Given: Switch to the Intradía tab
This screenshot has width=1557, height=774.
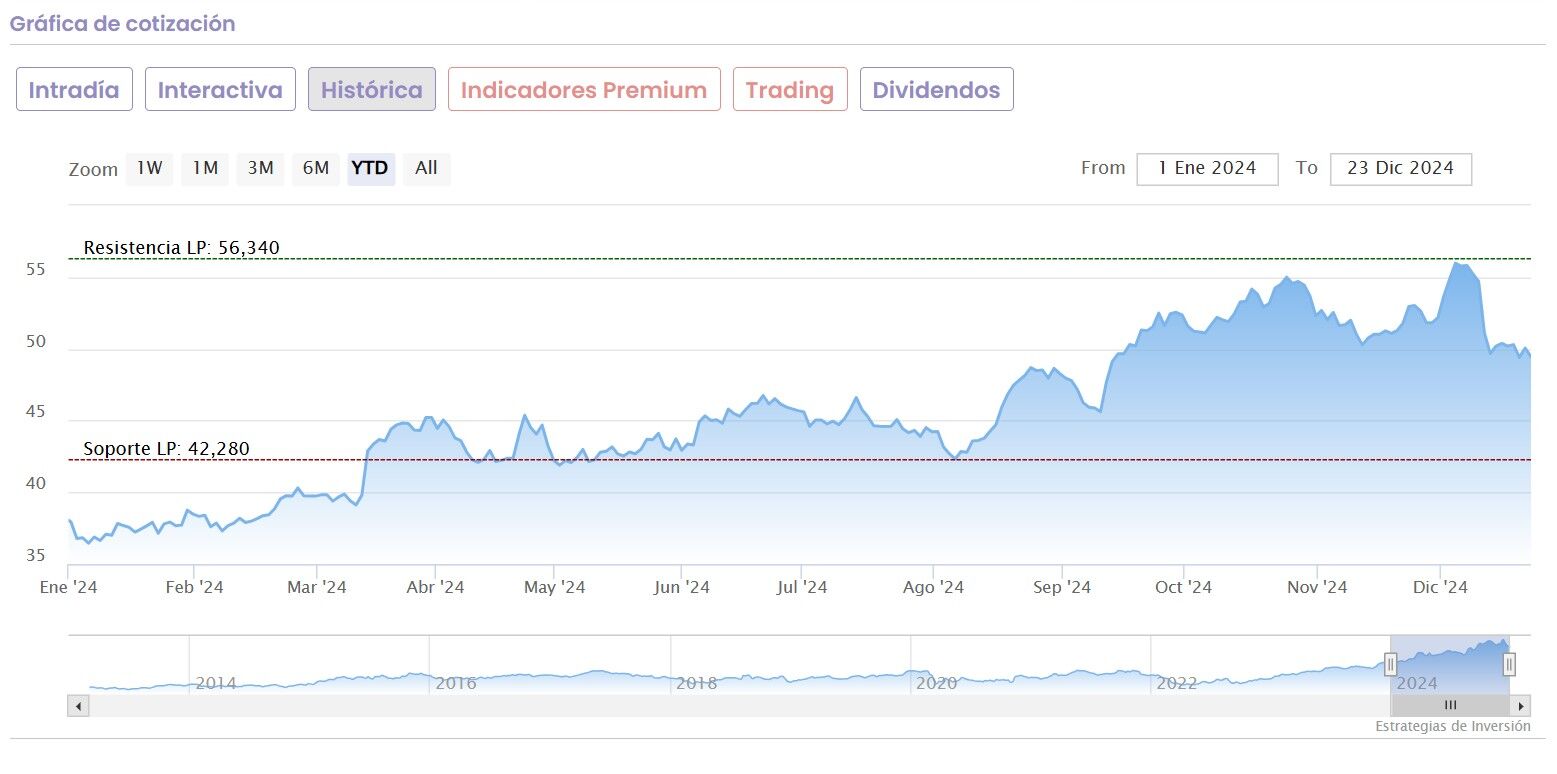Looking at the screenshot, I should (x=74, y=90).
